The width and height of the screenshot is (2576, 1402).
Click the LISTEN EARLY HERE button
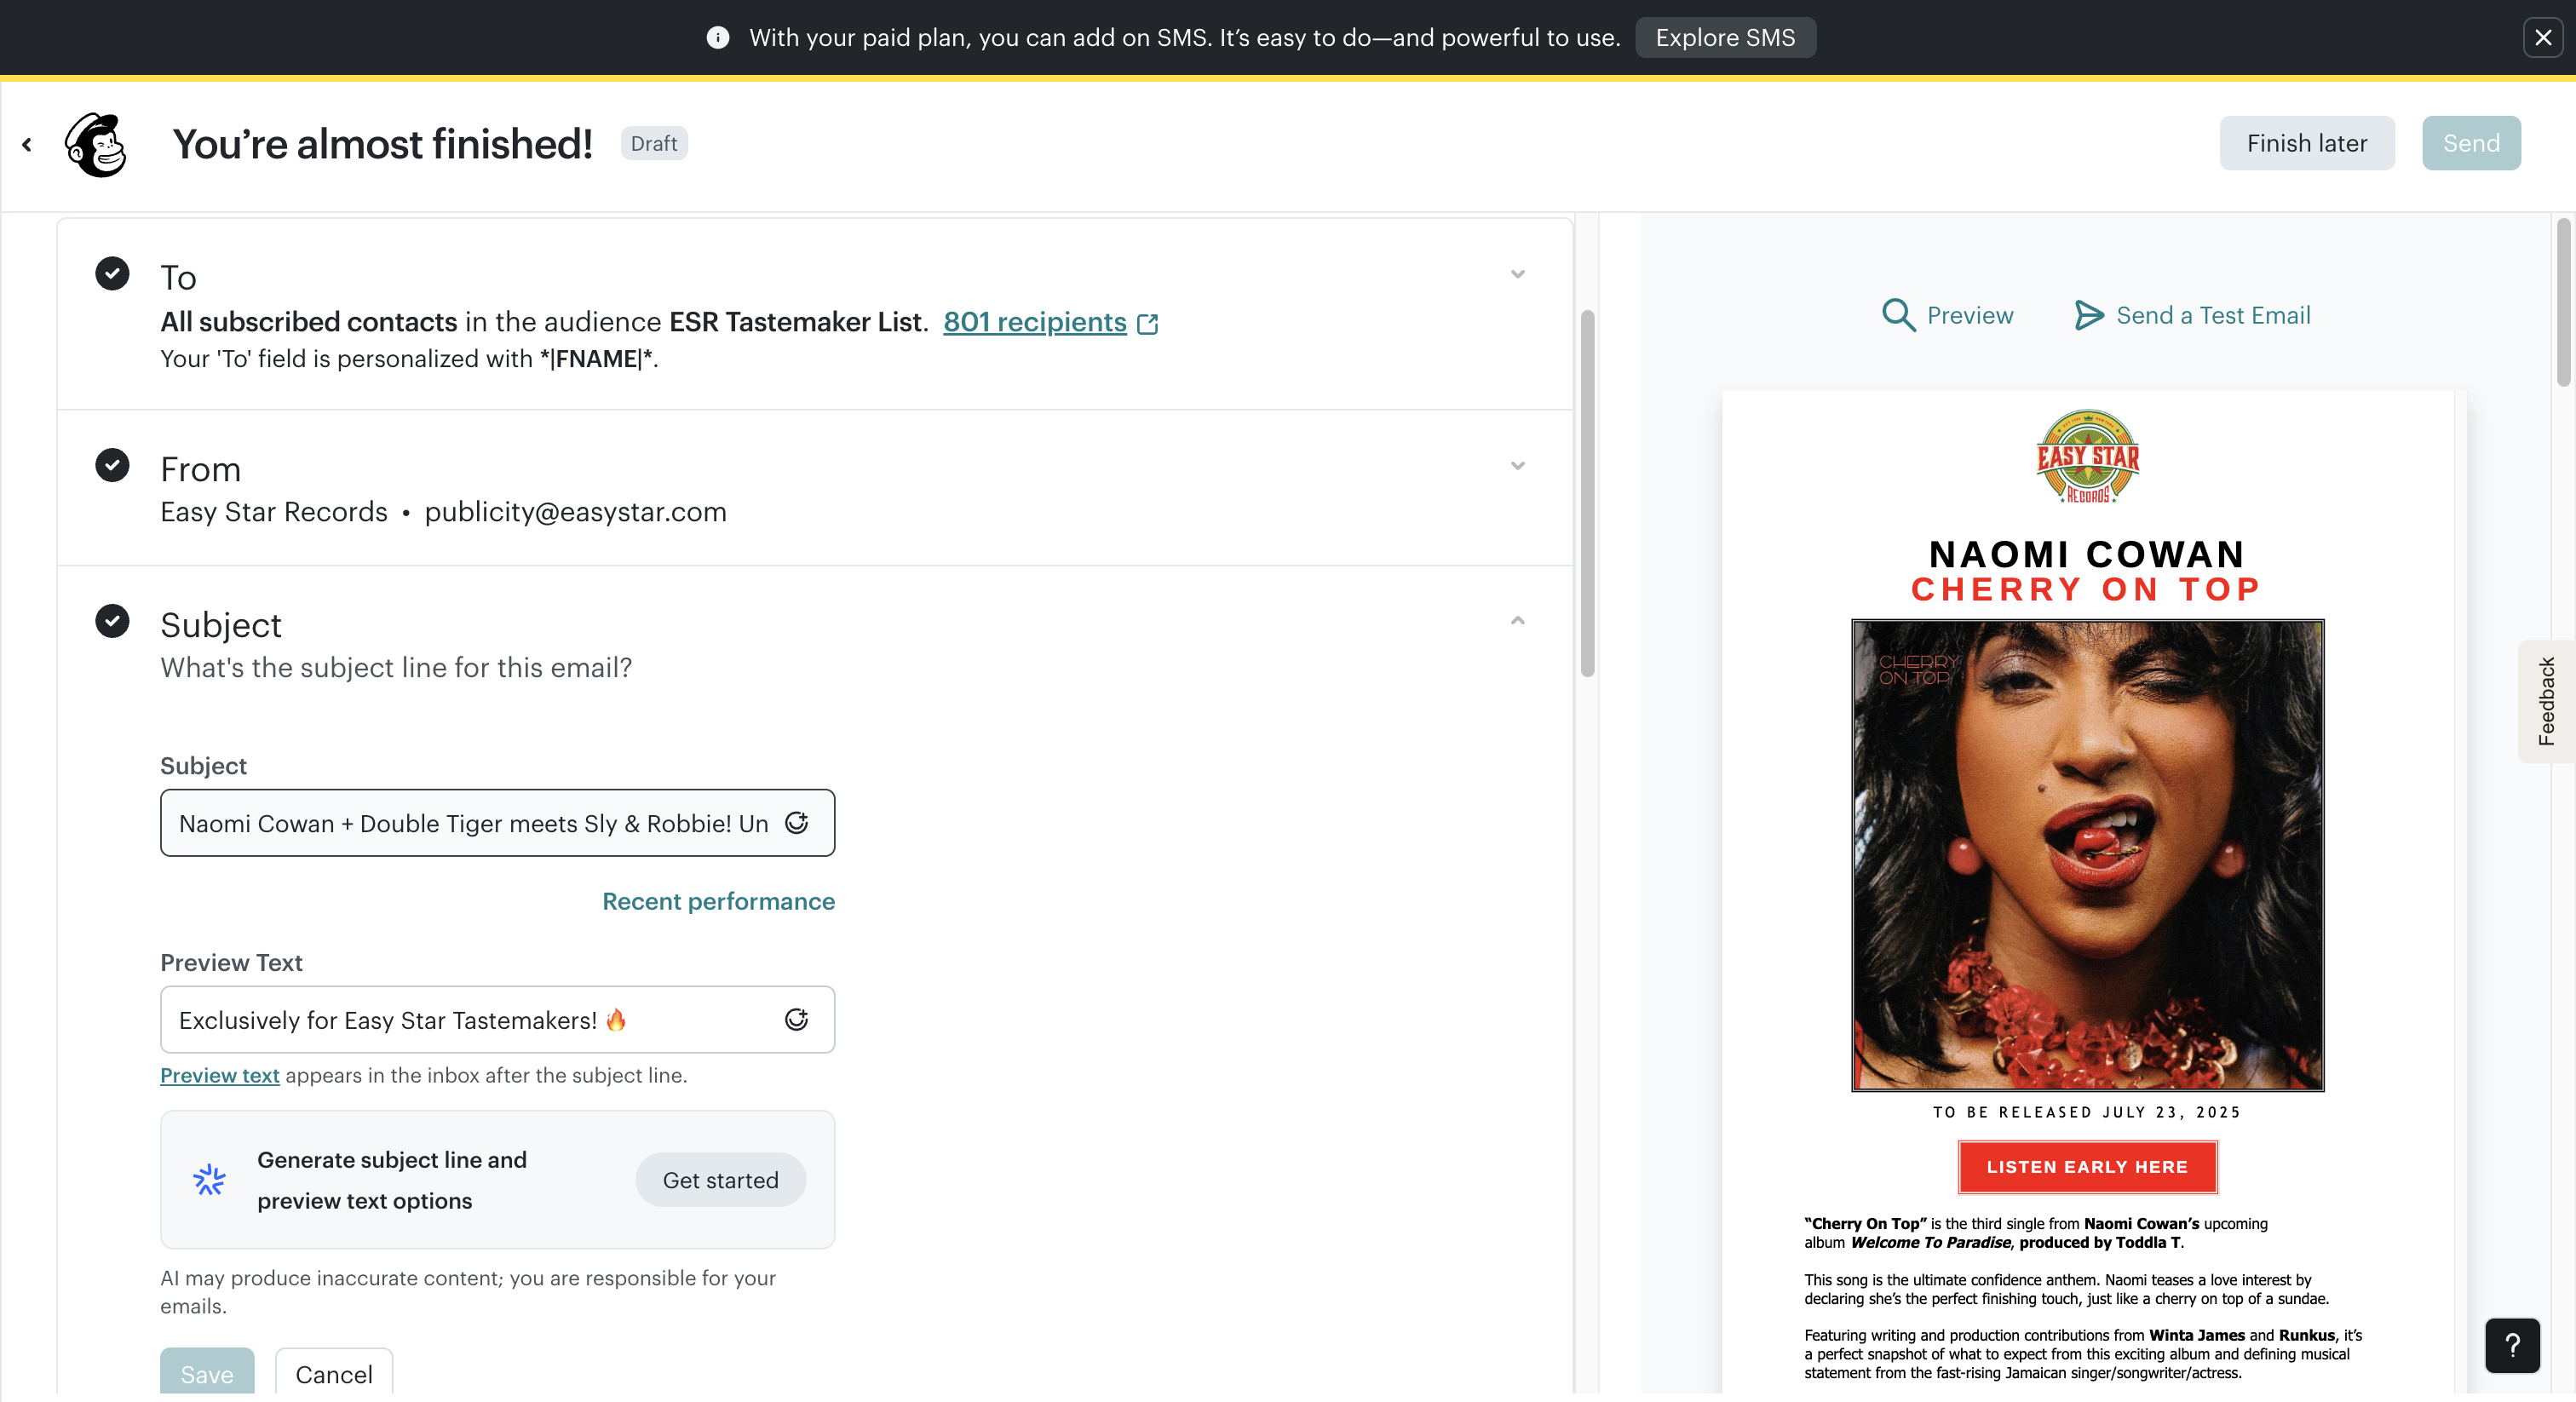click(x=2087, y=1167)
